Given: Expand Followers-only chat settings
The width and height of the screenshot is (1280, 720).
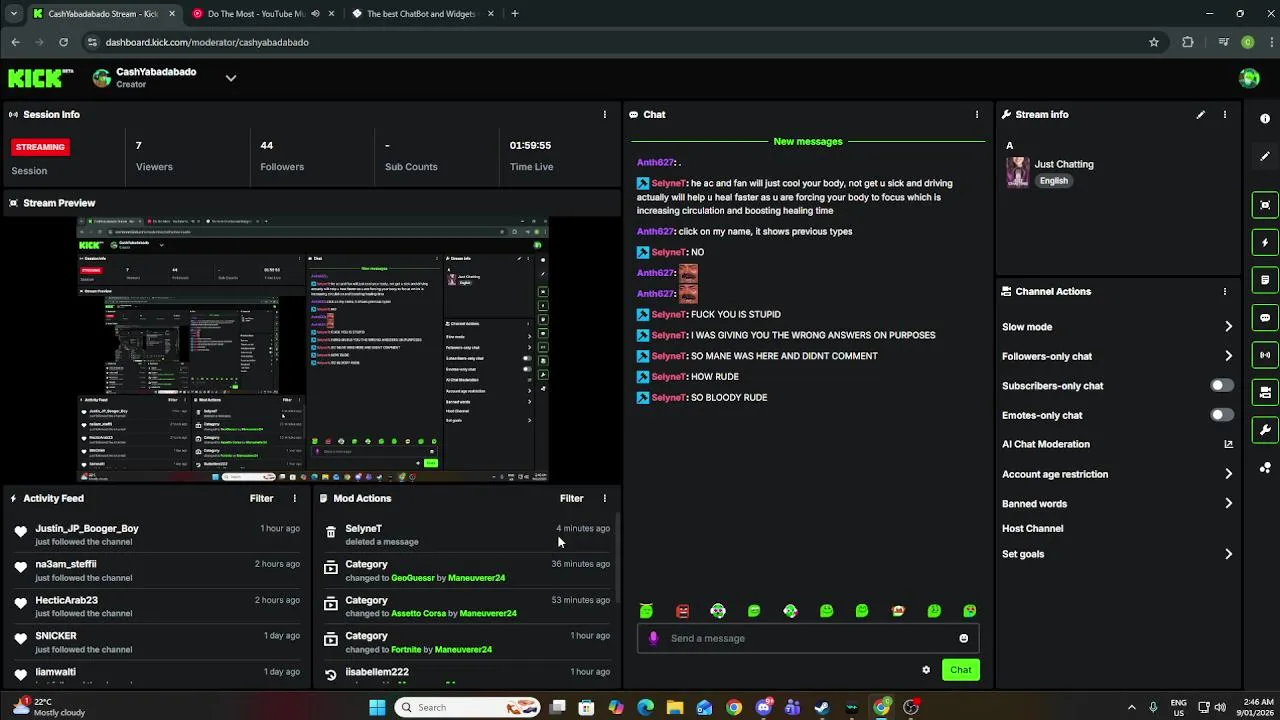Looking at the screenshot, I should [x=1229, y=356].
